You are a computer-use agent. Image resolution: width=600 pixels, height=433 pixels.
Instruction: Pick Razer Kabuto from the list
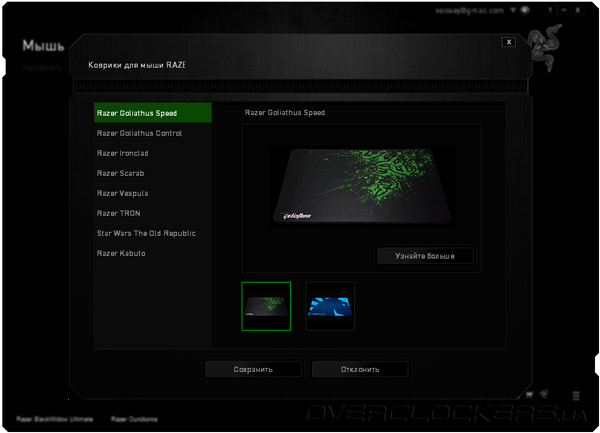153,253
